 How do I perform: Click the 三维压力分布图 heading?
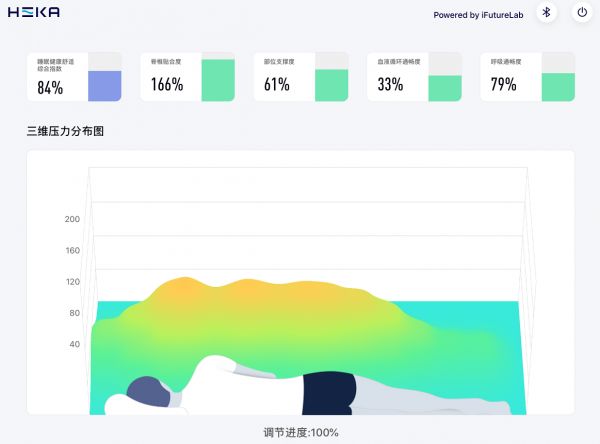click(66, 131)
